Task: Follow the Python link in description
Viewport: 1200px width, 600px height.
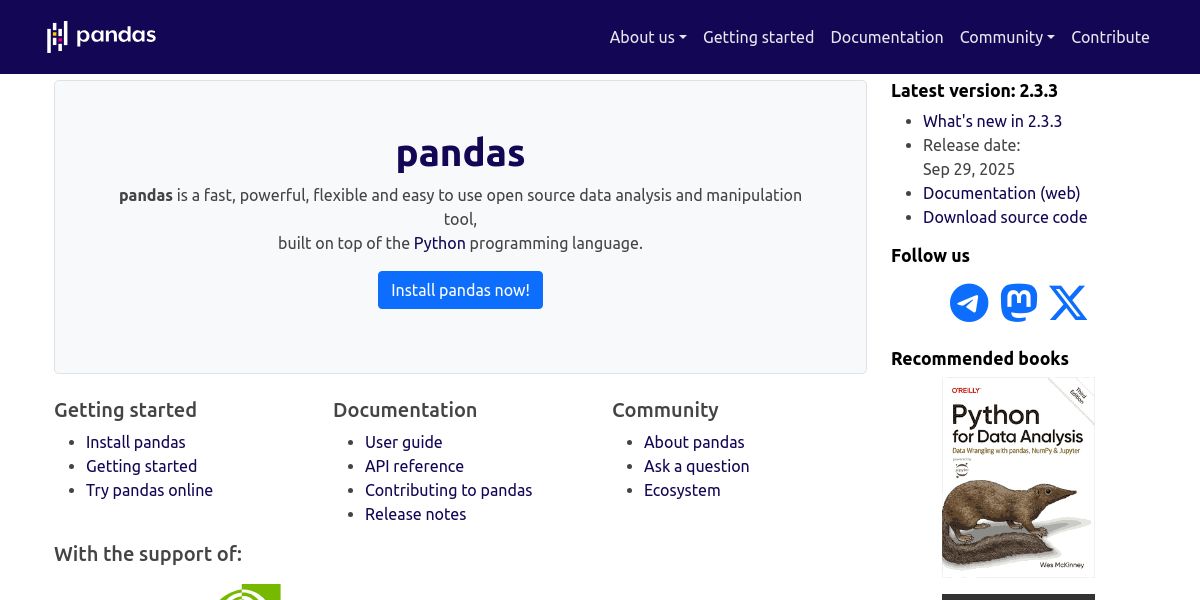Action: pyautogui.click(x=440, y=243)
